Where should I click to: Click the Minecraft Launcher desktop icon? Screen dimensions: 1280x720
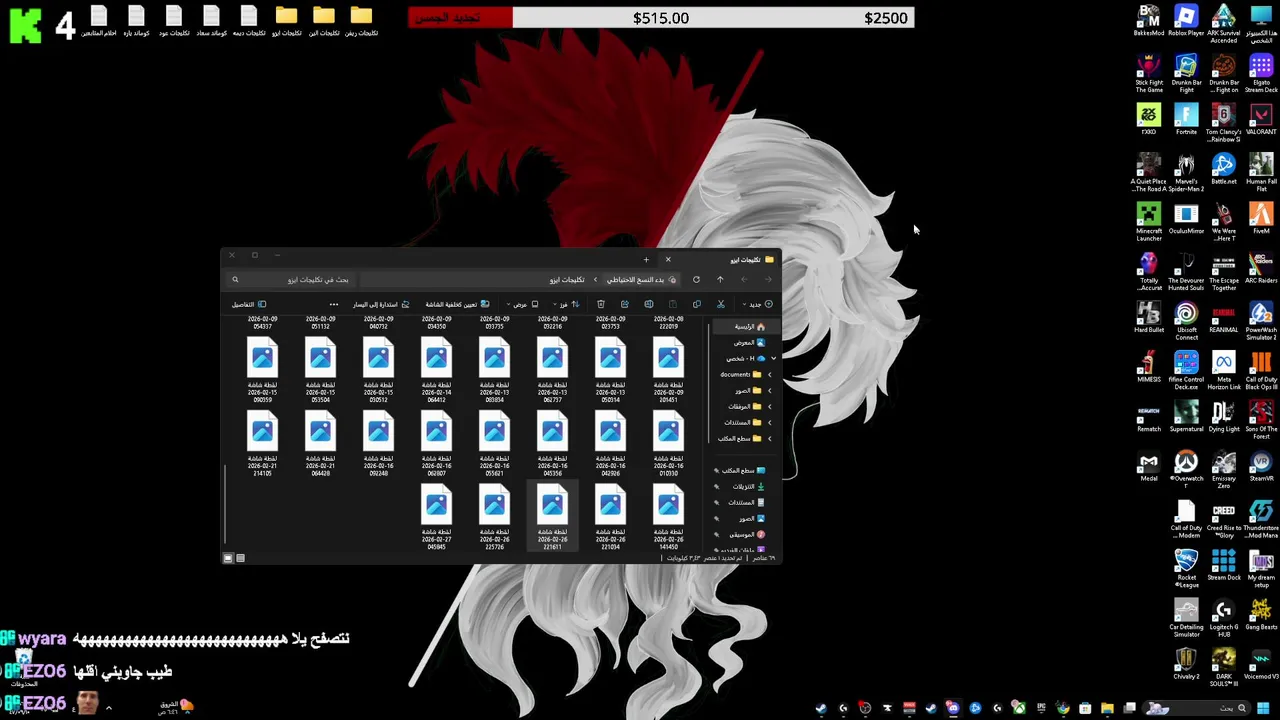(1149, 222)
